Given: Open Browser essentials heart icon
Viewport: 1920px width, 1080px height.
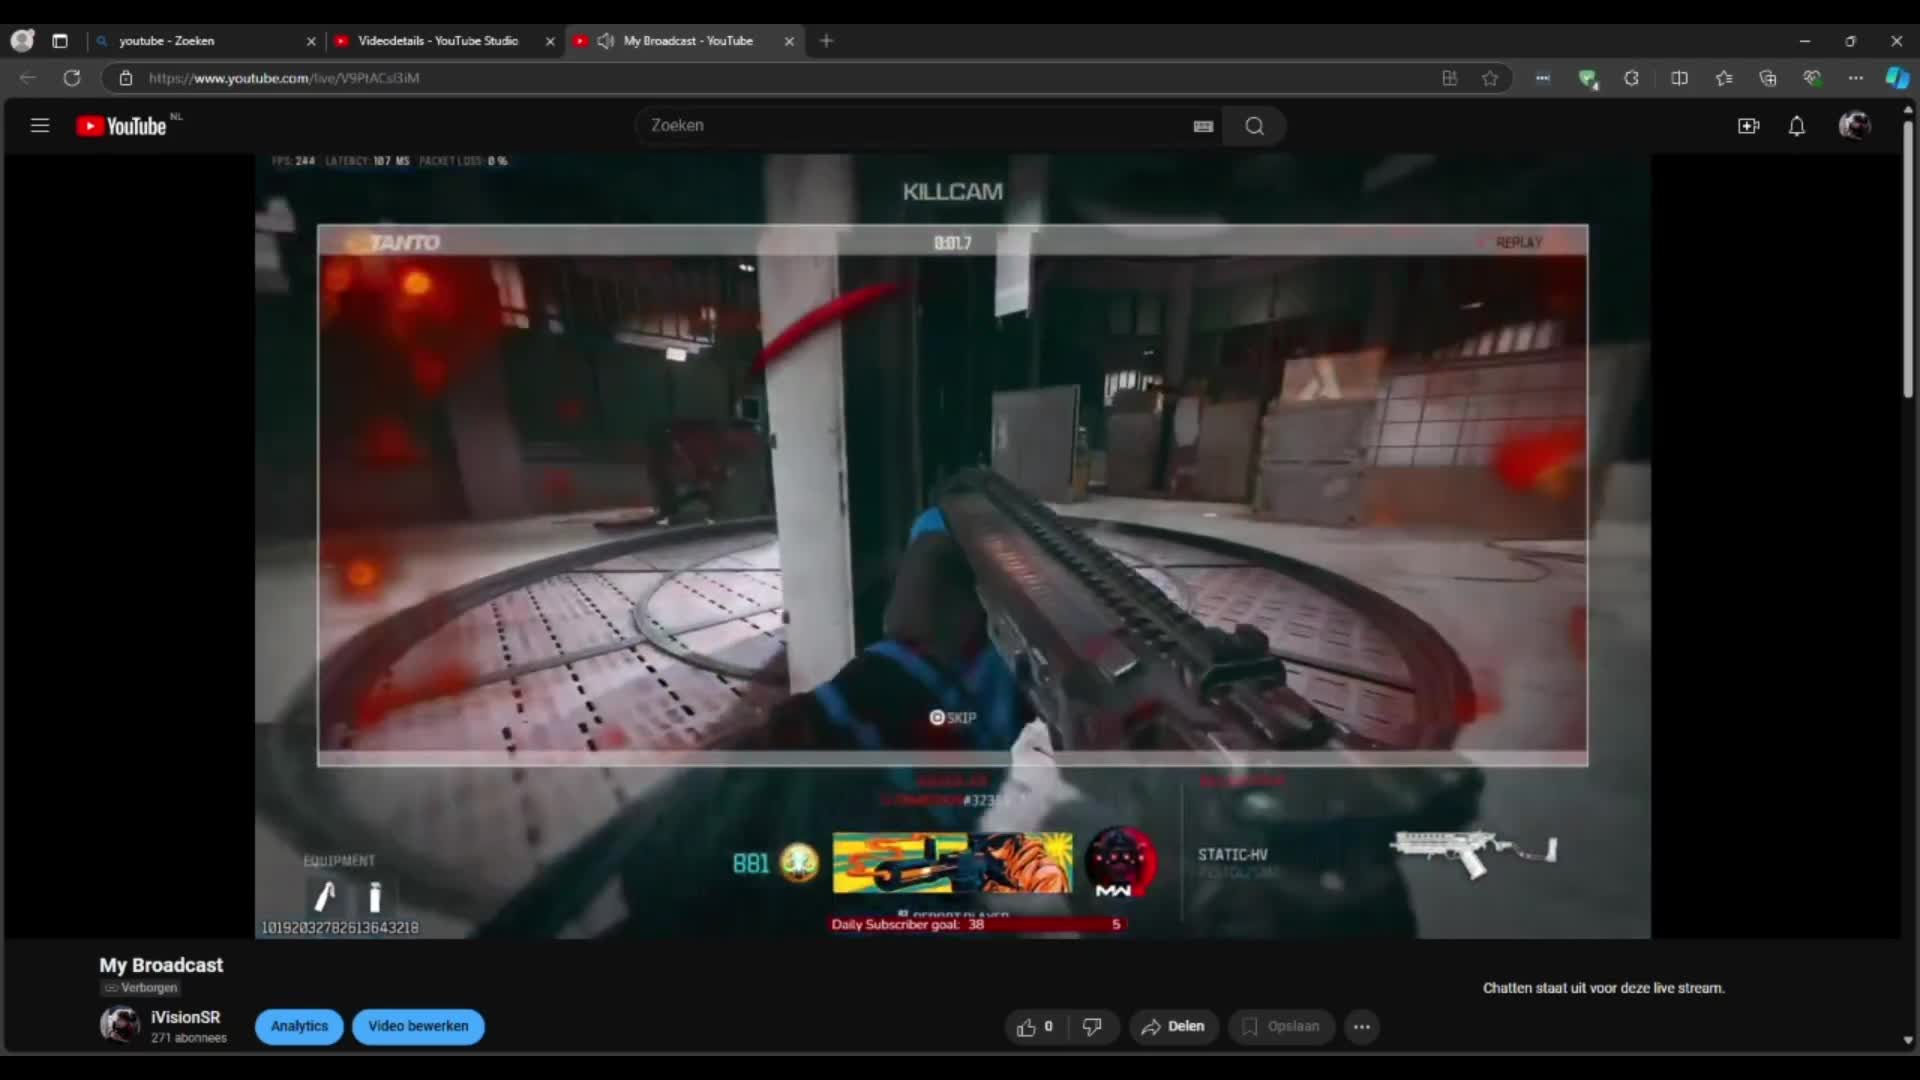Looking at the screenshot, I should [x=1812, y=78].
